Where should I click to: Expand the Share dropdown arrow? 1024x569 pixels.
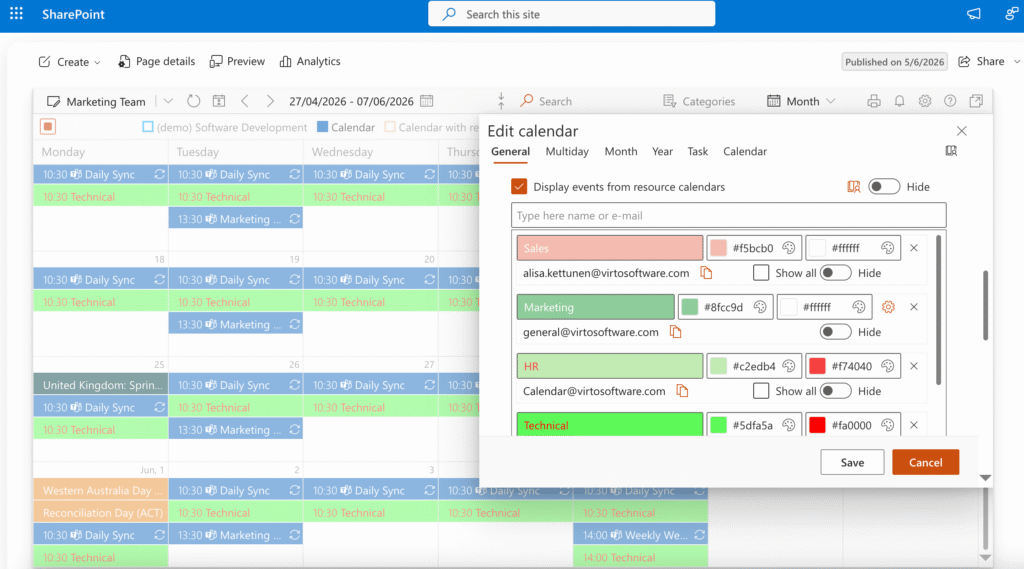coord(1017,61)
